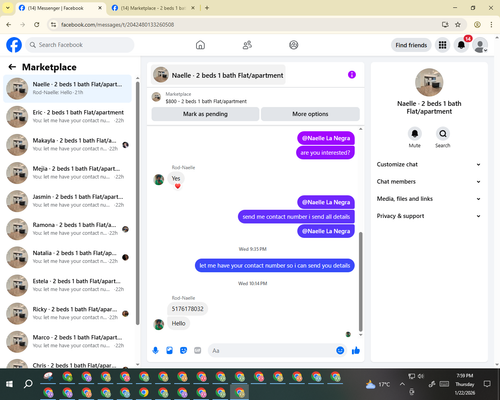Image resolution: width=500 pixels, height=400 pixels.
Task: Open the Jasmin conversation
Action: click(68, 201)
